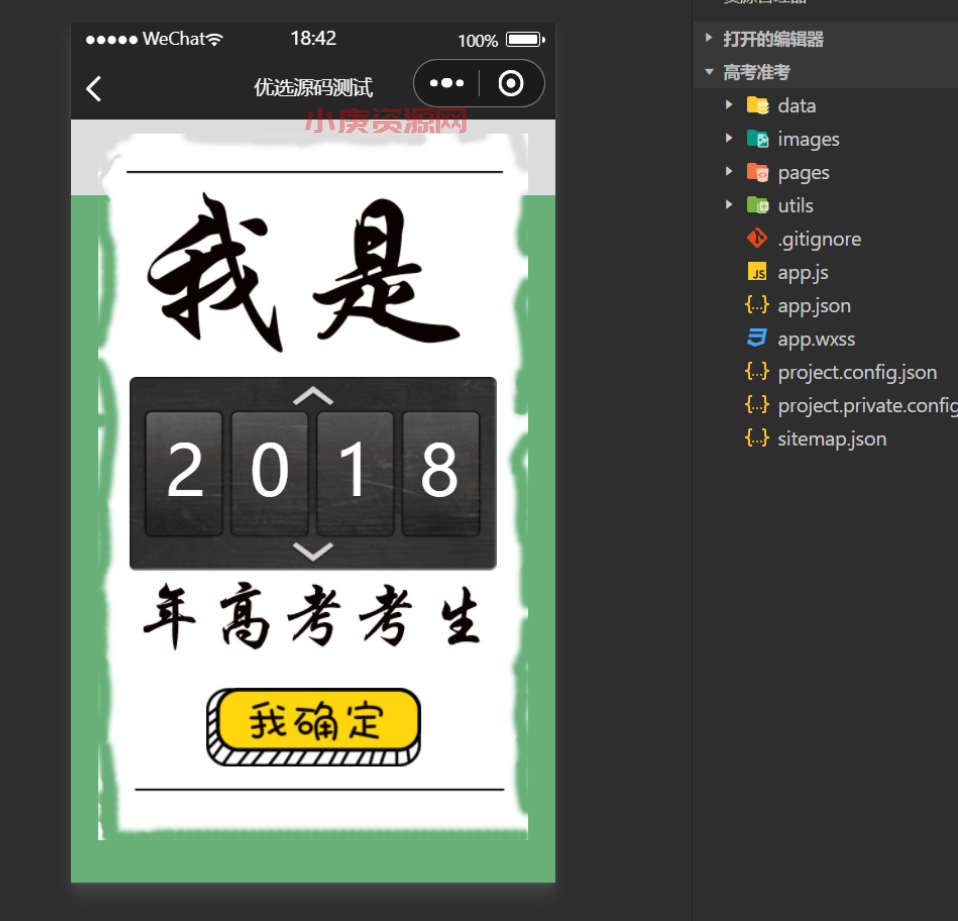Expand the 打开的编辑器 section
The image size is (958, 921).
click(x=709, y=39)
